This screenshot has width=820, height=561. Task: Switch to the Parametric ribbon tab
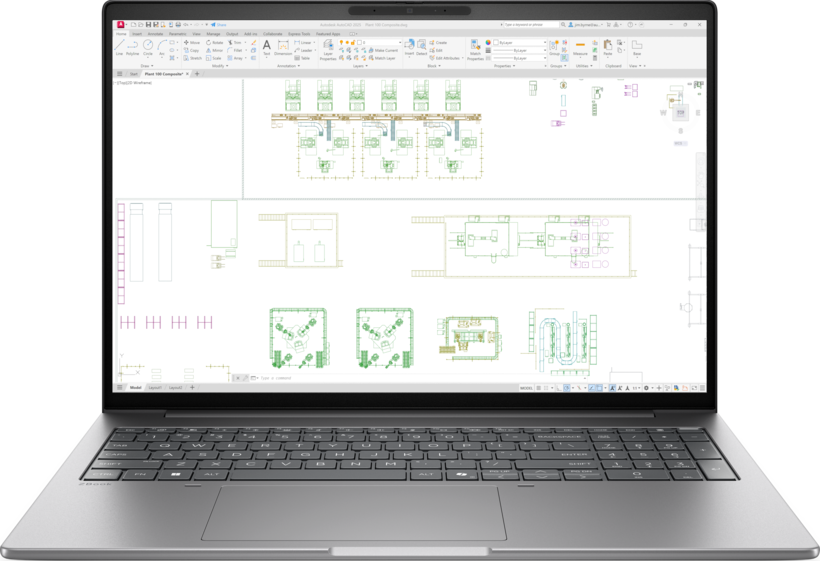[x=178, y=34]
